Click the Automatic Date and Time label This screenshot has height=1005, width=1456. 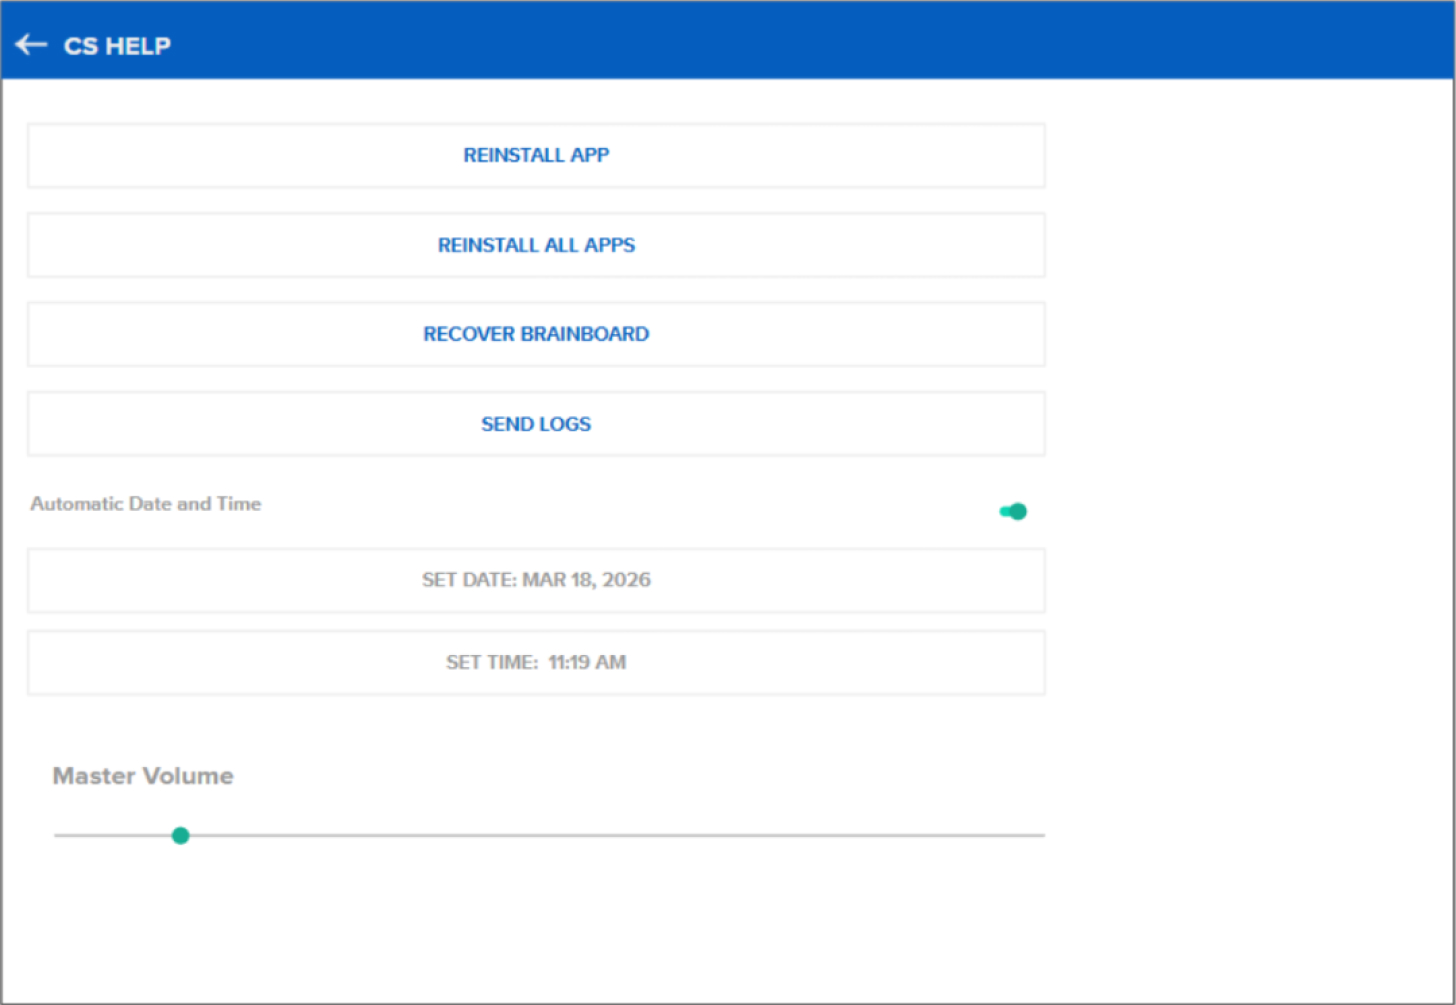tap(145, 504)
